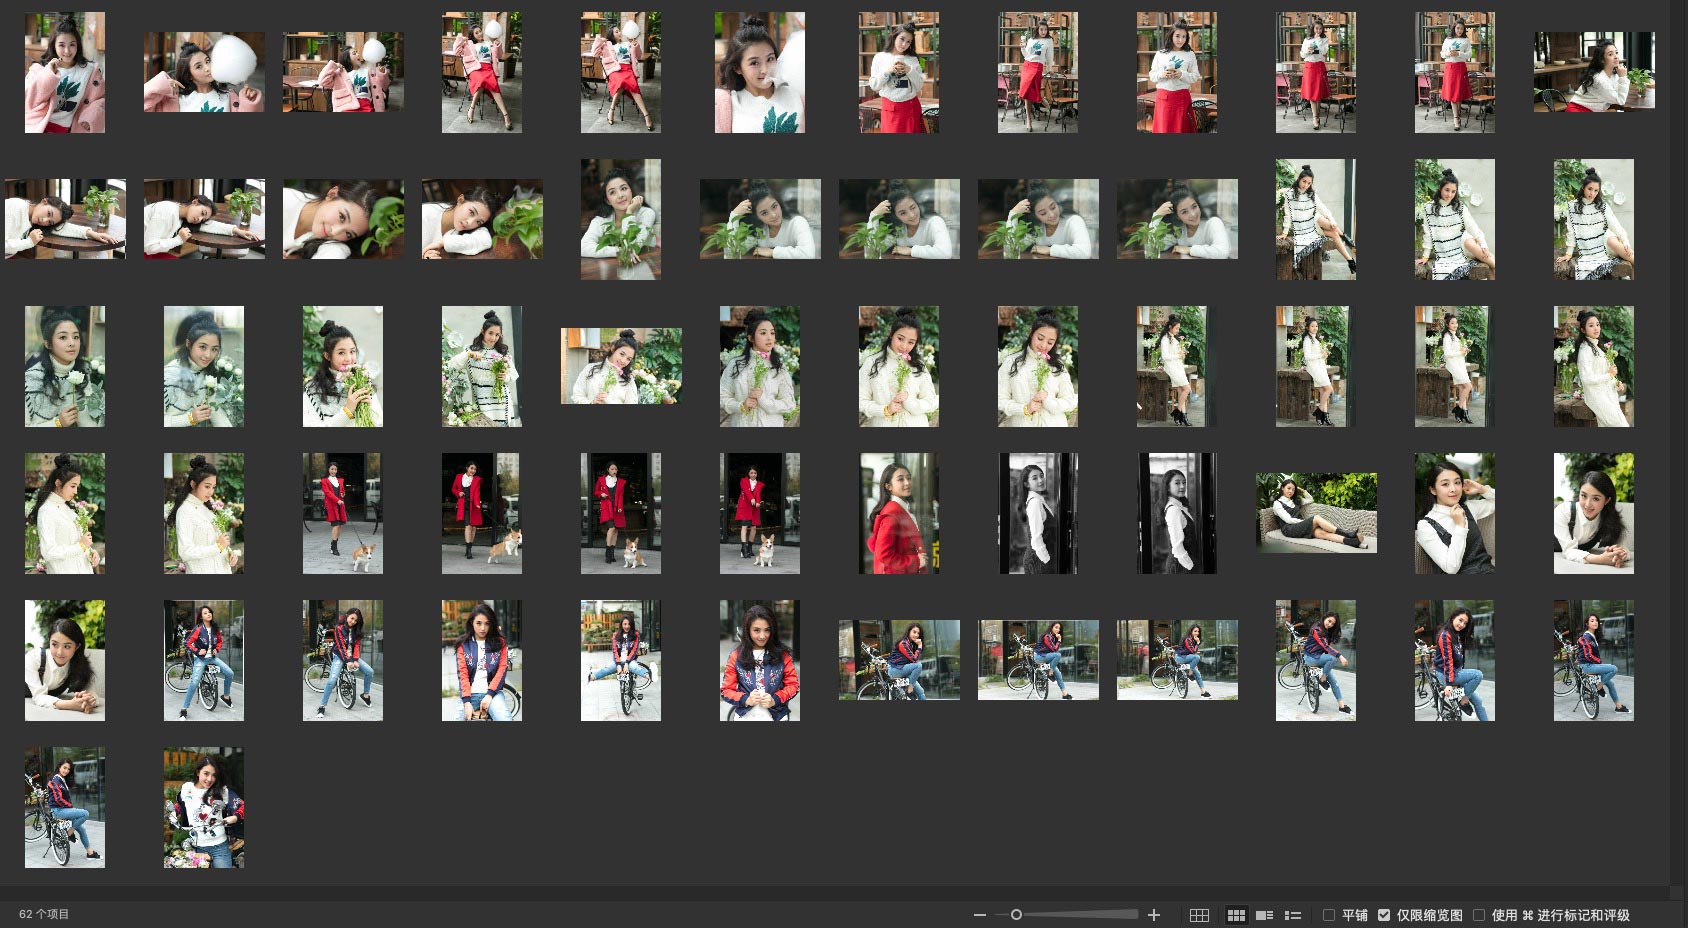This screenshot has width=1688, height=928.
Task: Switch to details view icon
Action: tap(1264, 915)
